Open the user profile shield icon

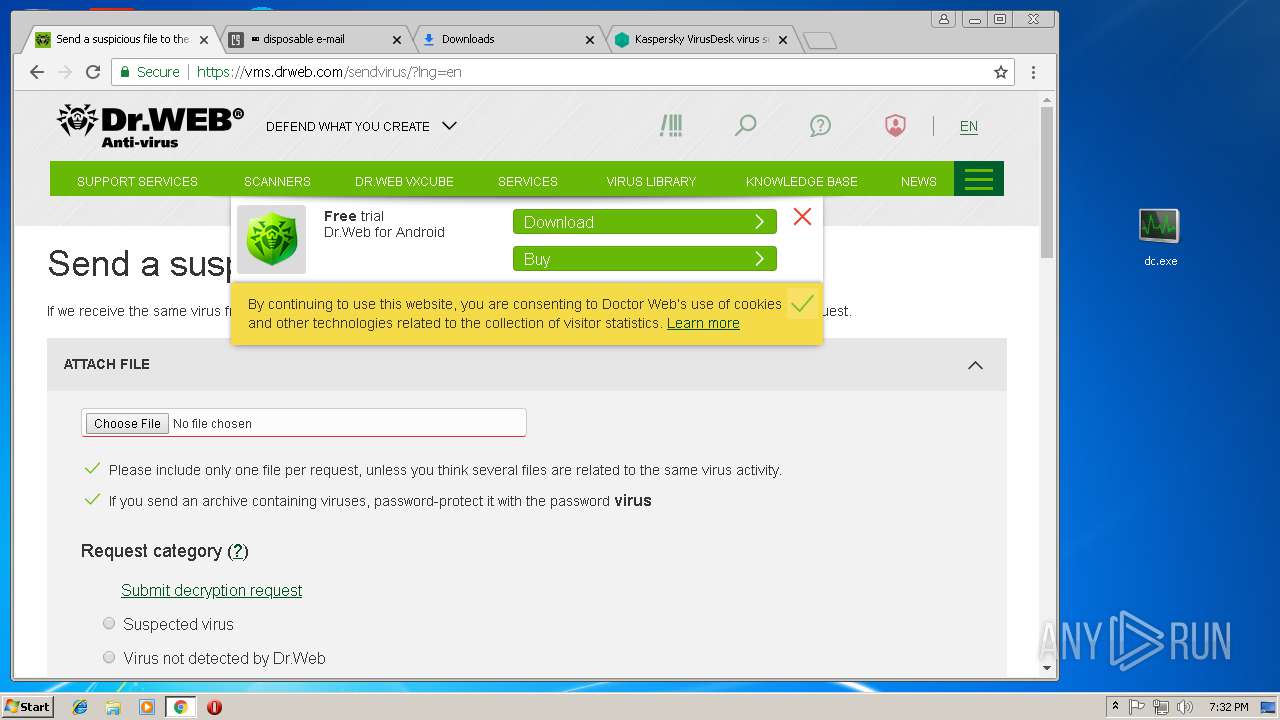coord(895,126)
